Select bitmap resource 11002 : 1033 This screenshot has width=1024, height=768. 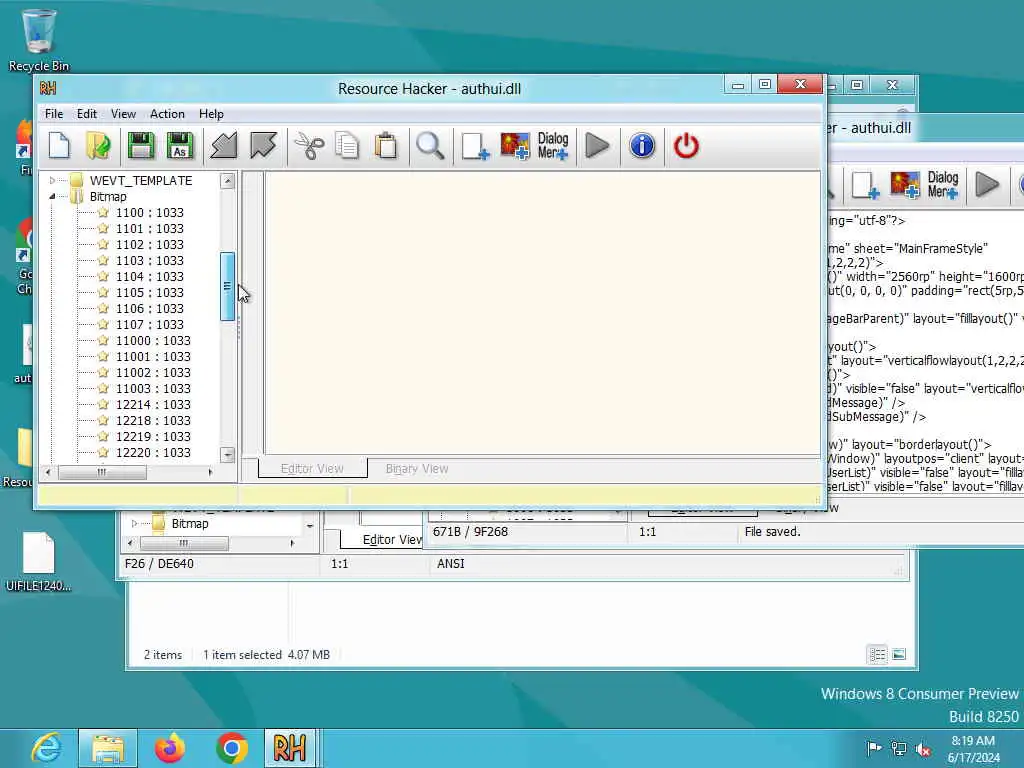(x=153, y=372)
